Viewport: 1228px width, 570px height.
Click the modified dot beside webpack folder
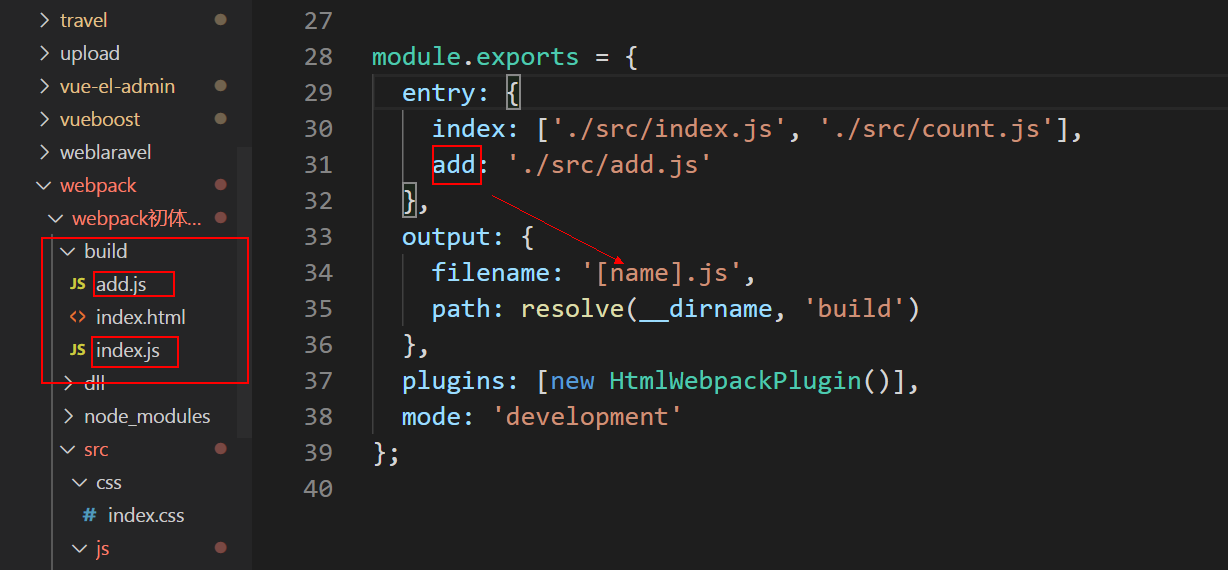(220, 185)
